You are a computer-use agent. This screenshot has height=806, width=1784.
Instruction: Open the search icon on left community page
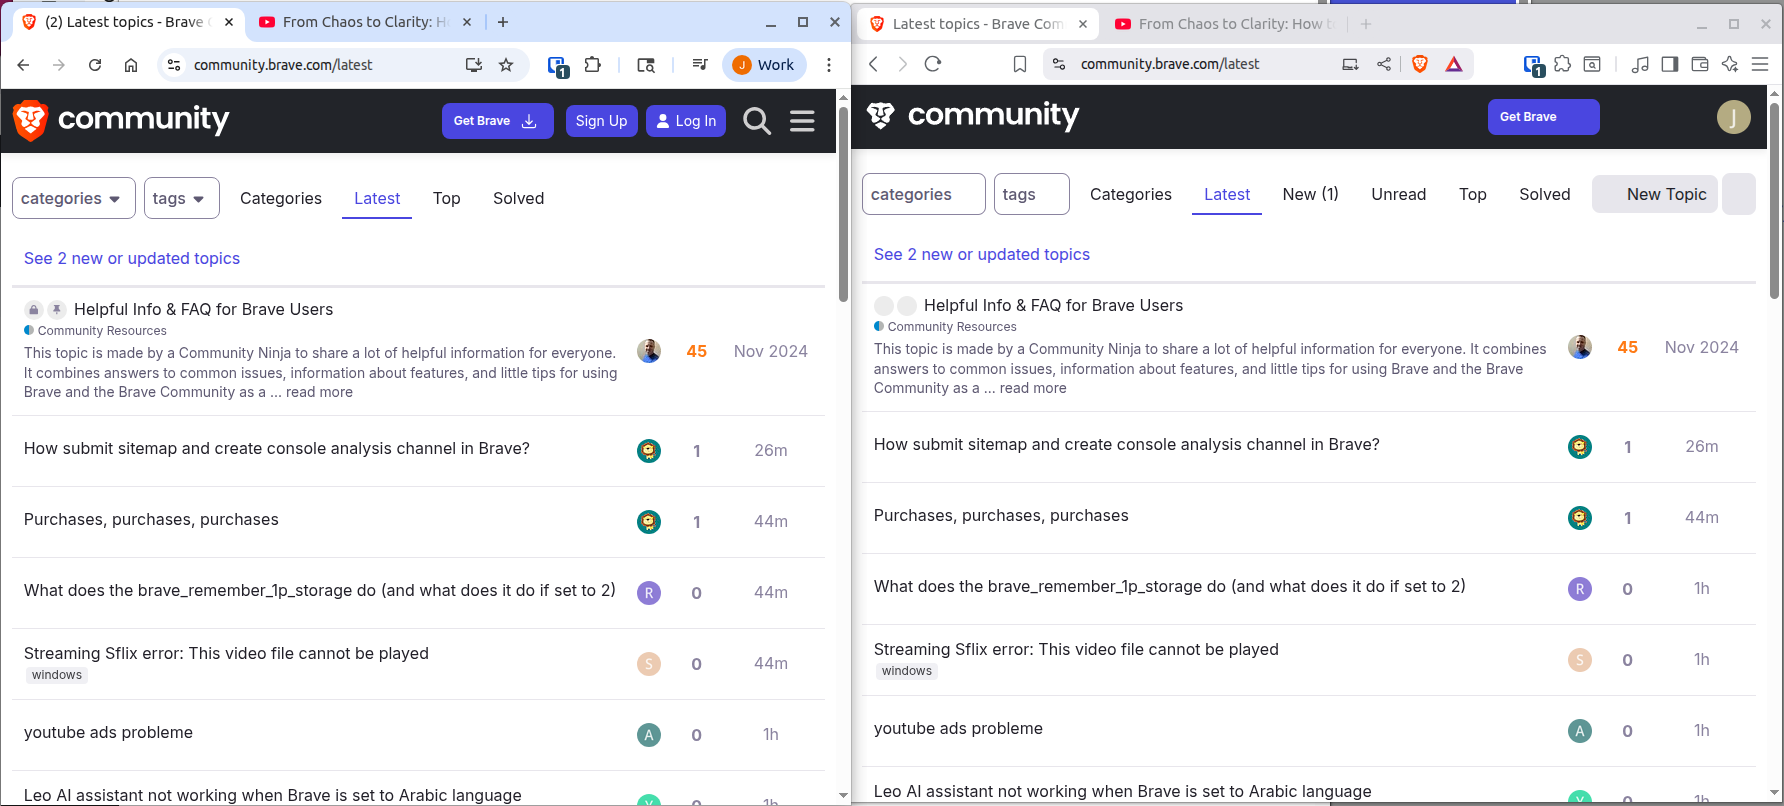pyautogui.click(x=757, y=121)
